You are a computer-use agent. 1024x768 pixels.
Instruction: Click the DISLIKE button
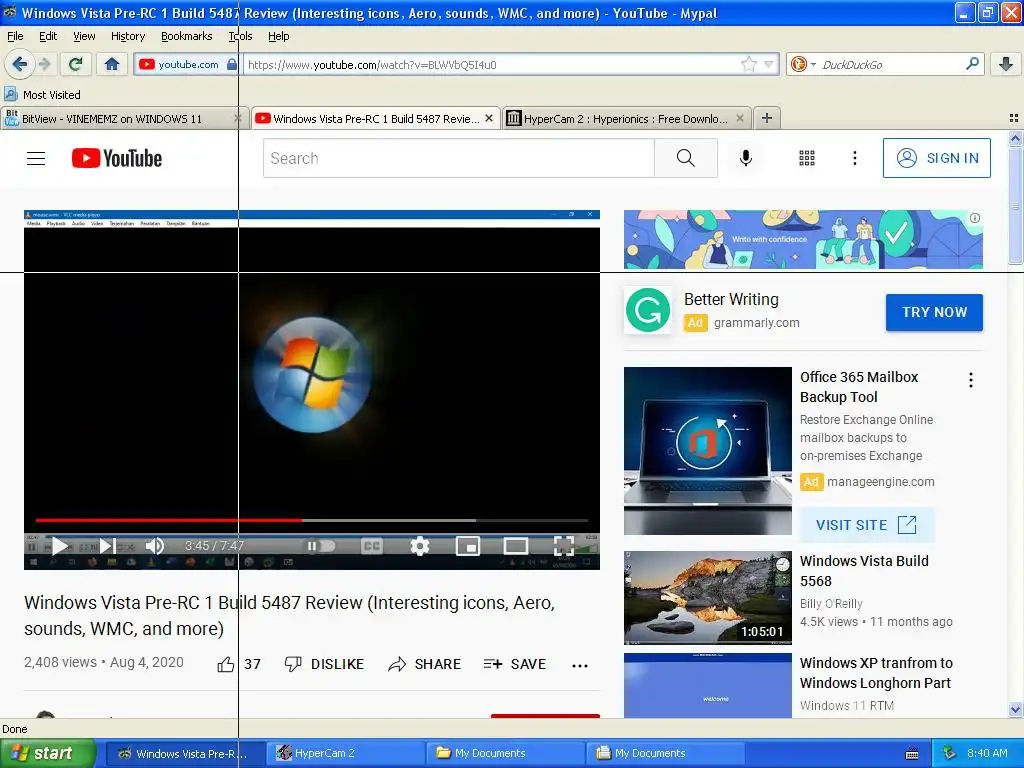click(324, 664)
